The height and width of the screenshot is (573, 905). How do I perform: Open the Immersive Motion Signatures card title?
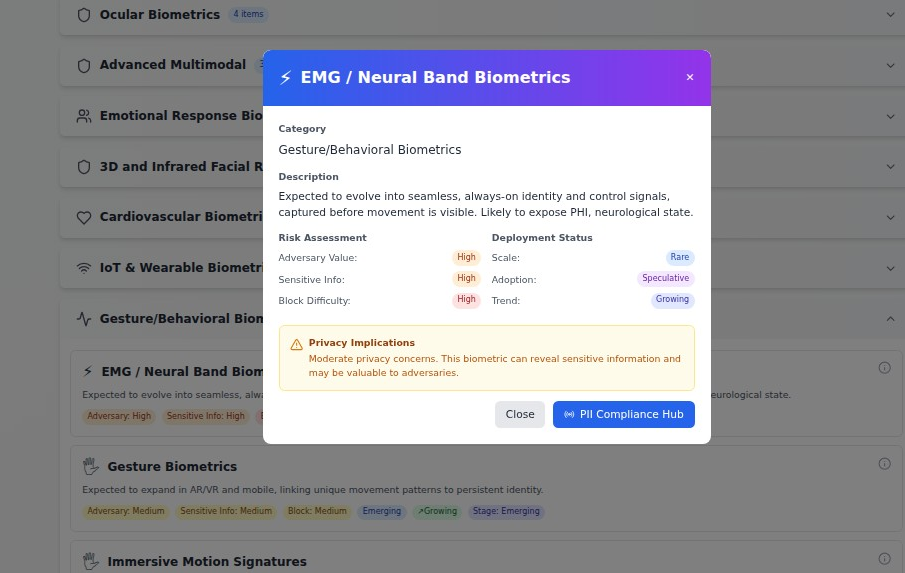pos(206,562)
